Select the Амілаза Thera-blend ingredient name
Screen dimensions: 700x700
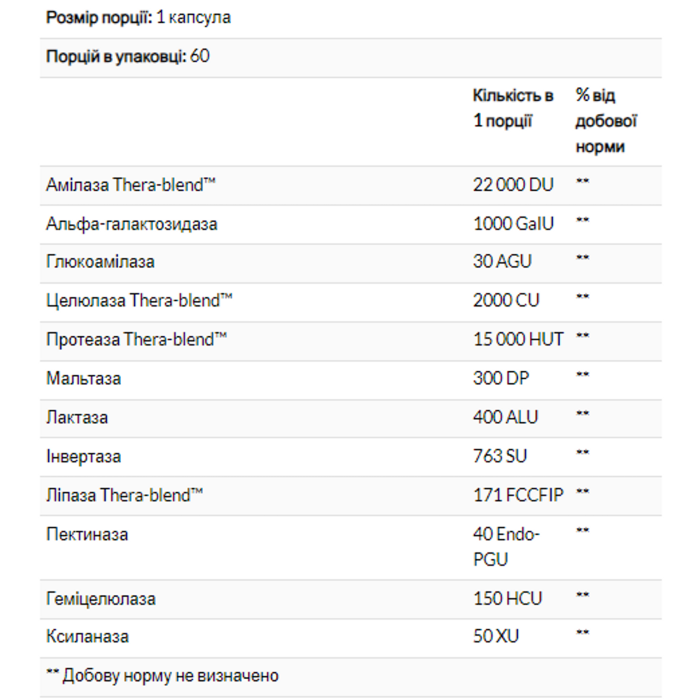131,185
